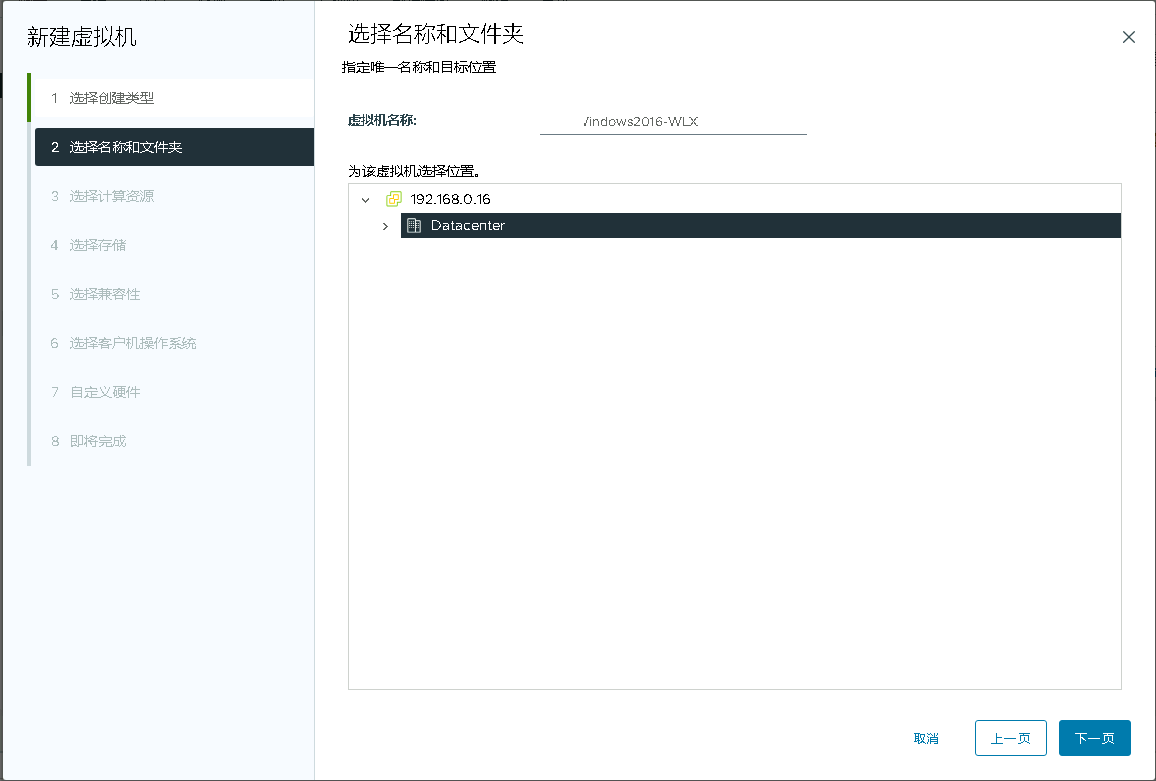
Task: Click the 取消 link
Action: pyautogui.click(x=926, y=738)
